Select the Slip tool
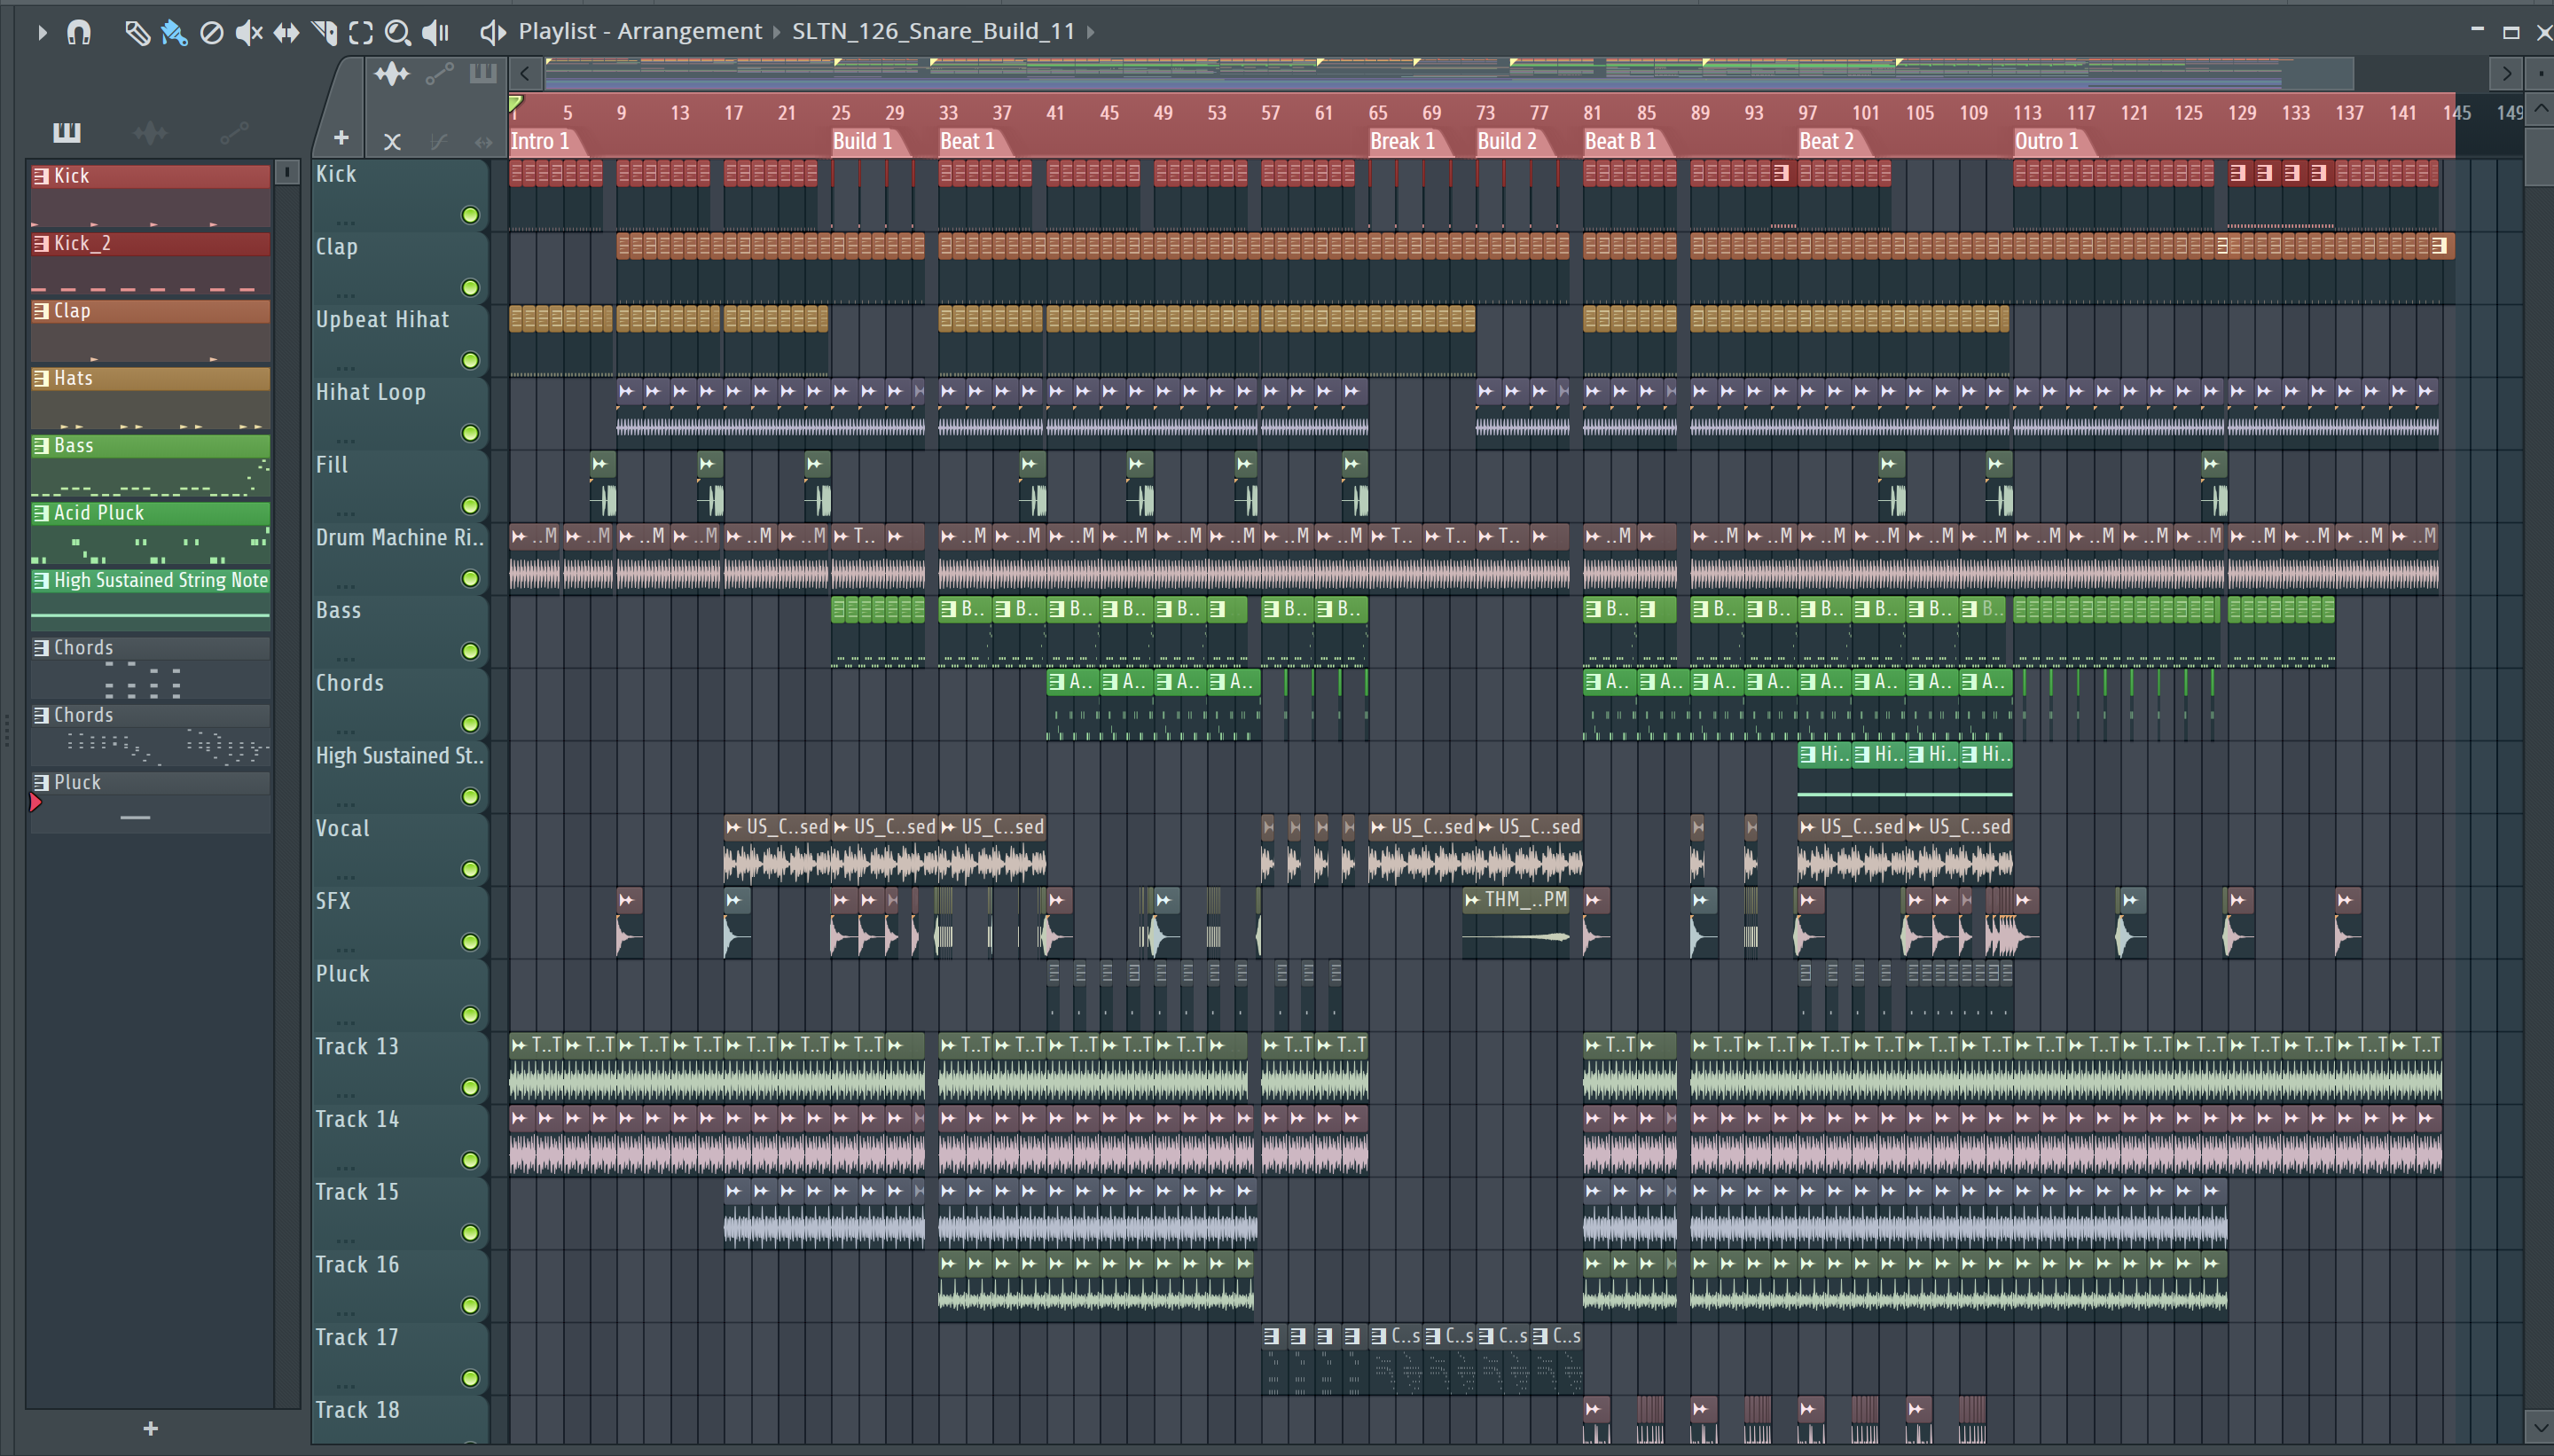Screen dimensions: 2554x1456 (x=286, y=33)
